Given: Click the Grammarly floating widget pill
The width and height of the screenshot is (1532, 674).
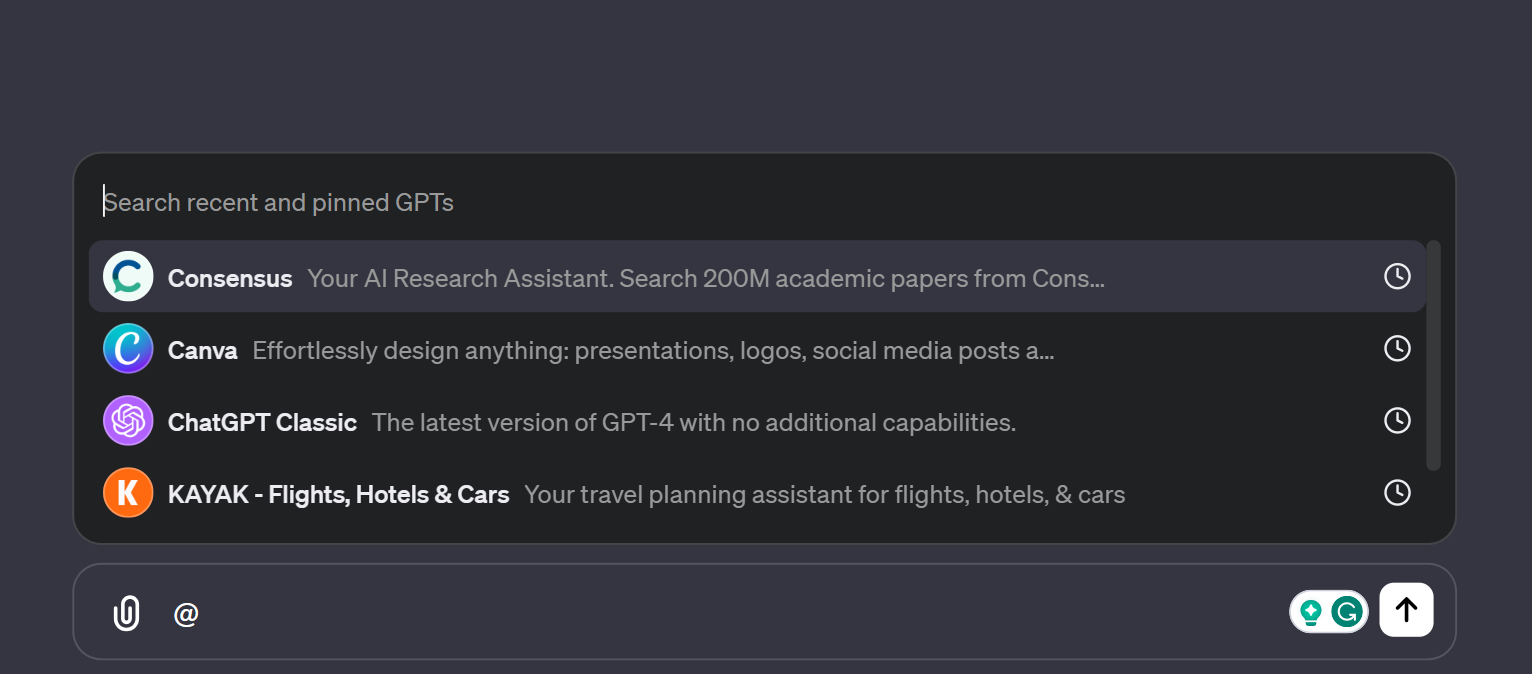Looking at the screenshot, I should click(1329, 610).
